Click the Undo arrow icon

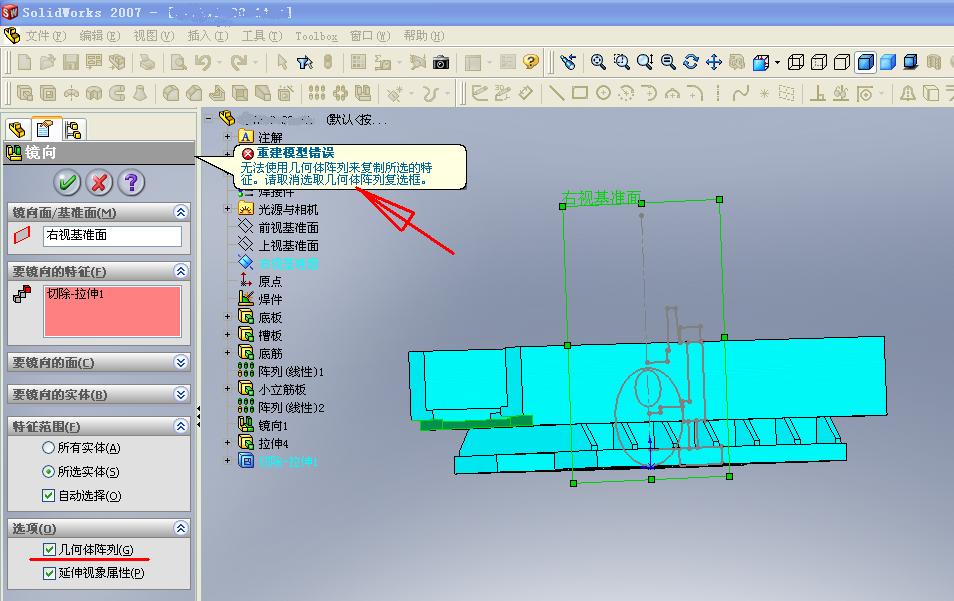203,62
